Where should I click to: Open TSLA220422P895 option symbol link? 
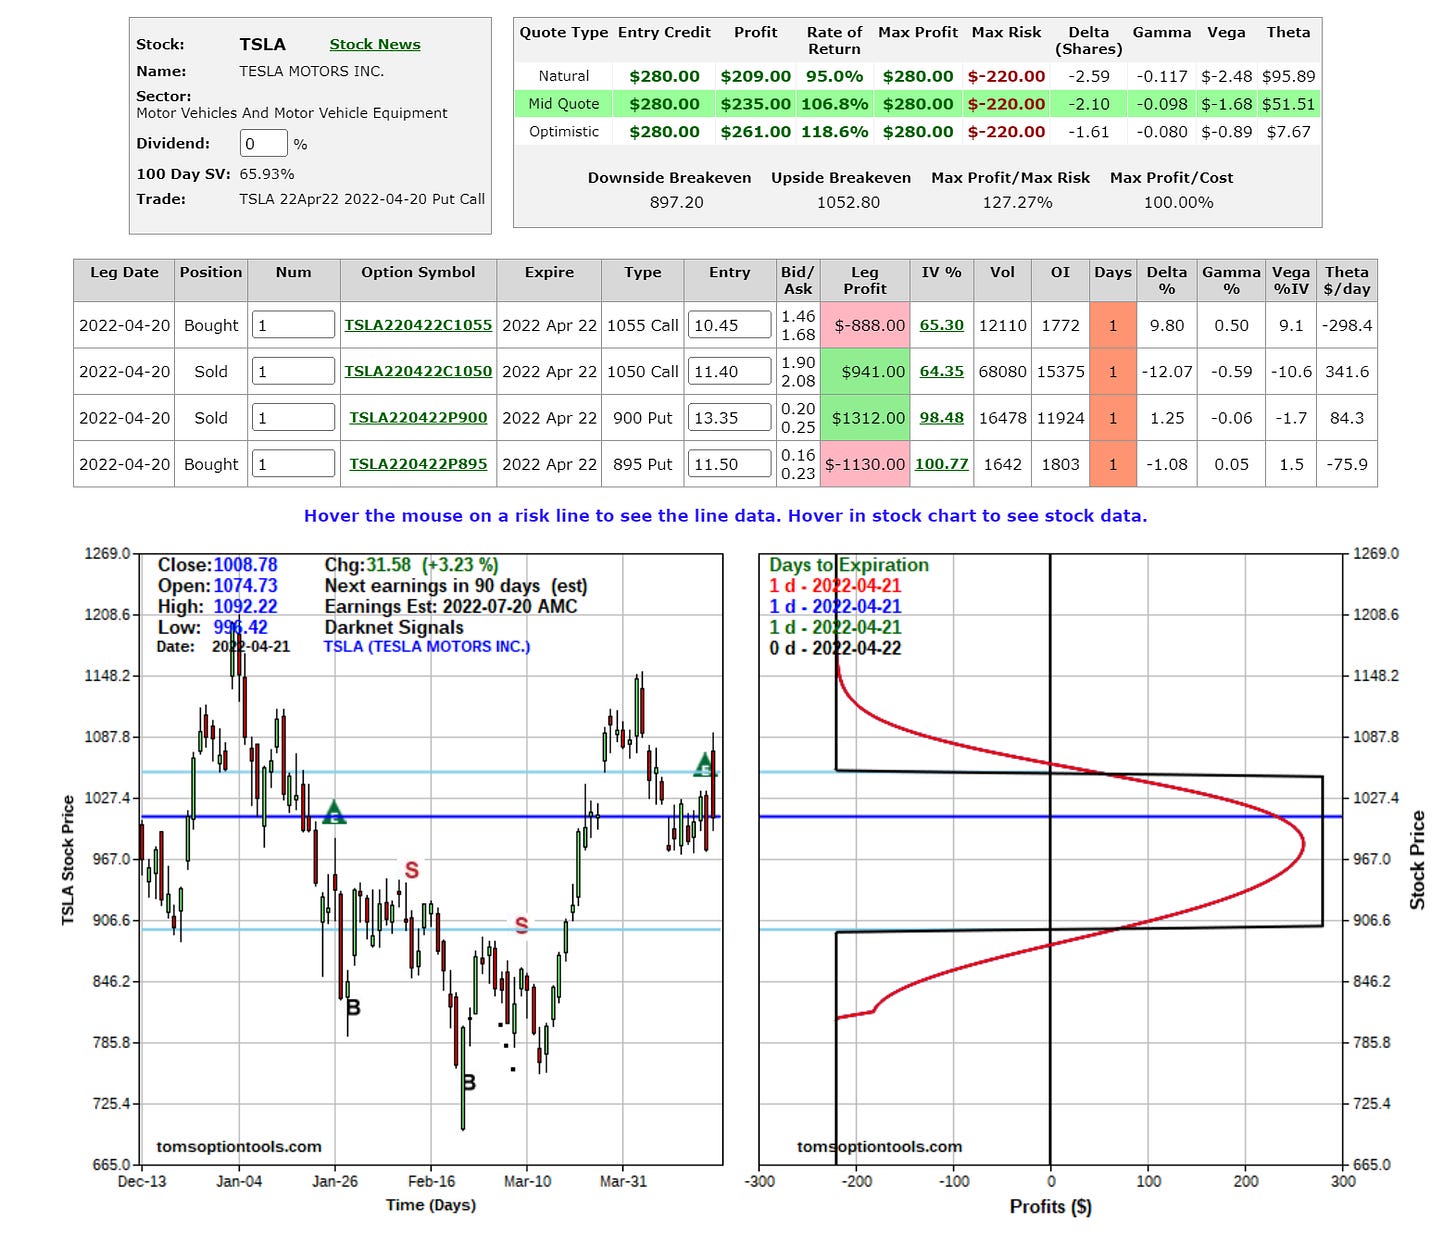coord(418,464)
